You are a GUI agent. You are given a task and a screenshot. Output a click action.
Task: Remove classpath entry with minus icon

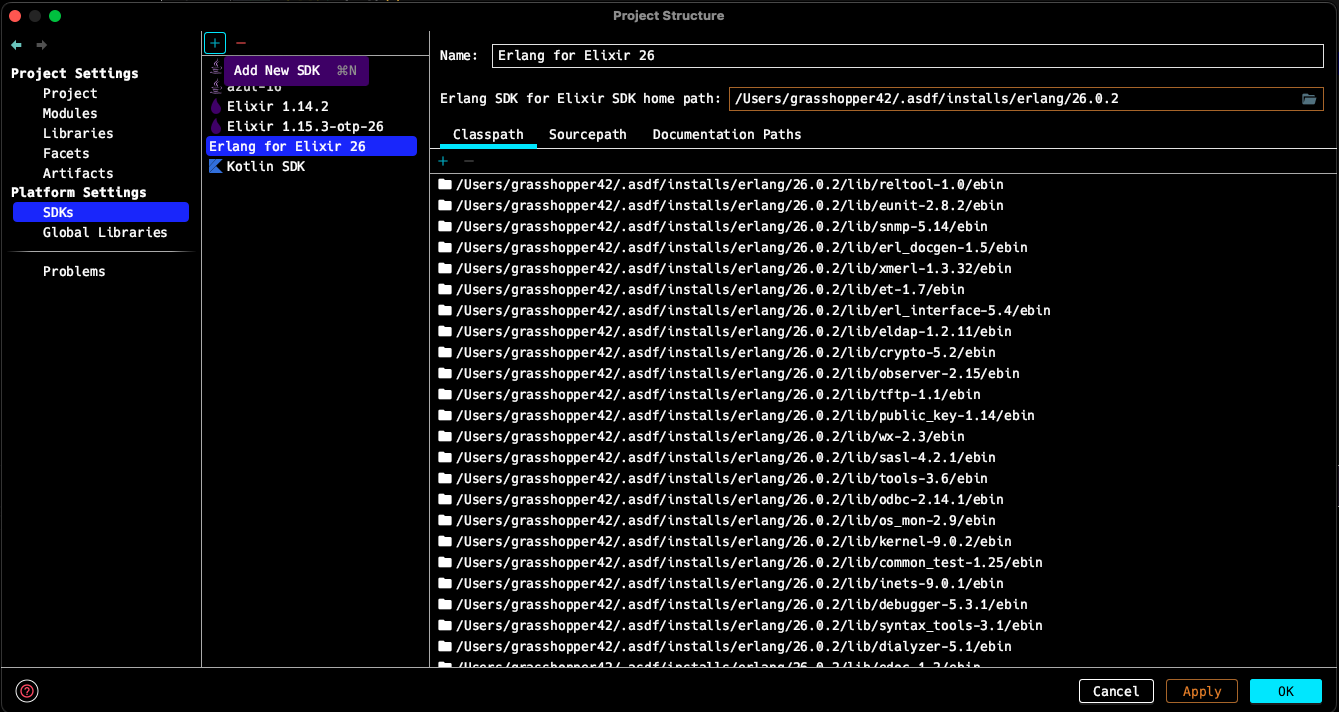click(468, 161)
